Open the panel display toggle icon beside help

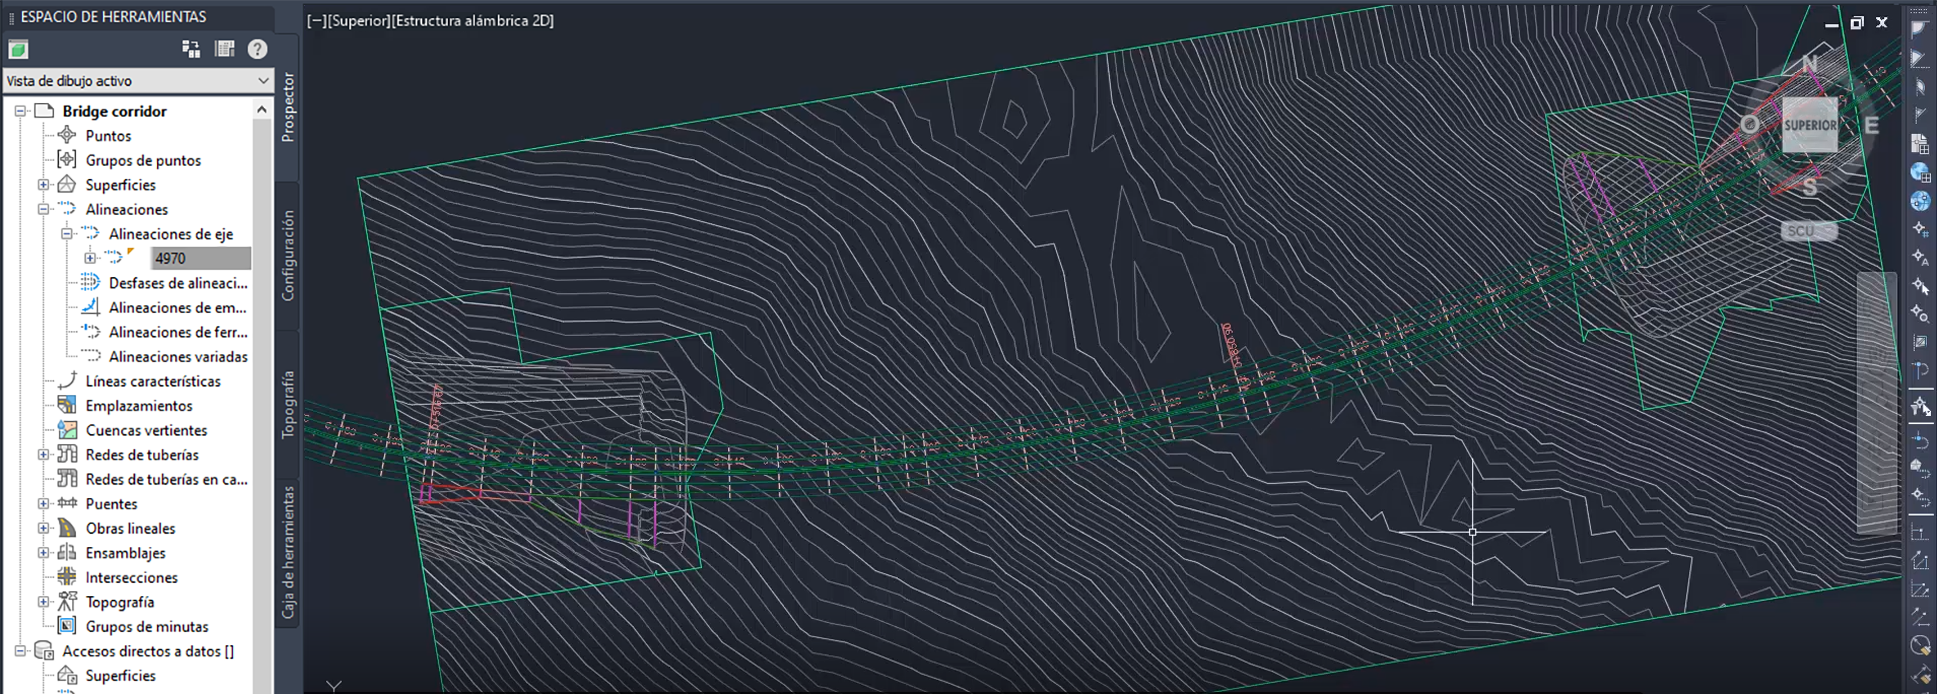coord(225,49)
